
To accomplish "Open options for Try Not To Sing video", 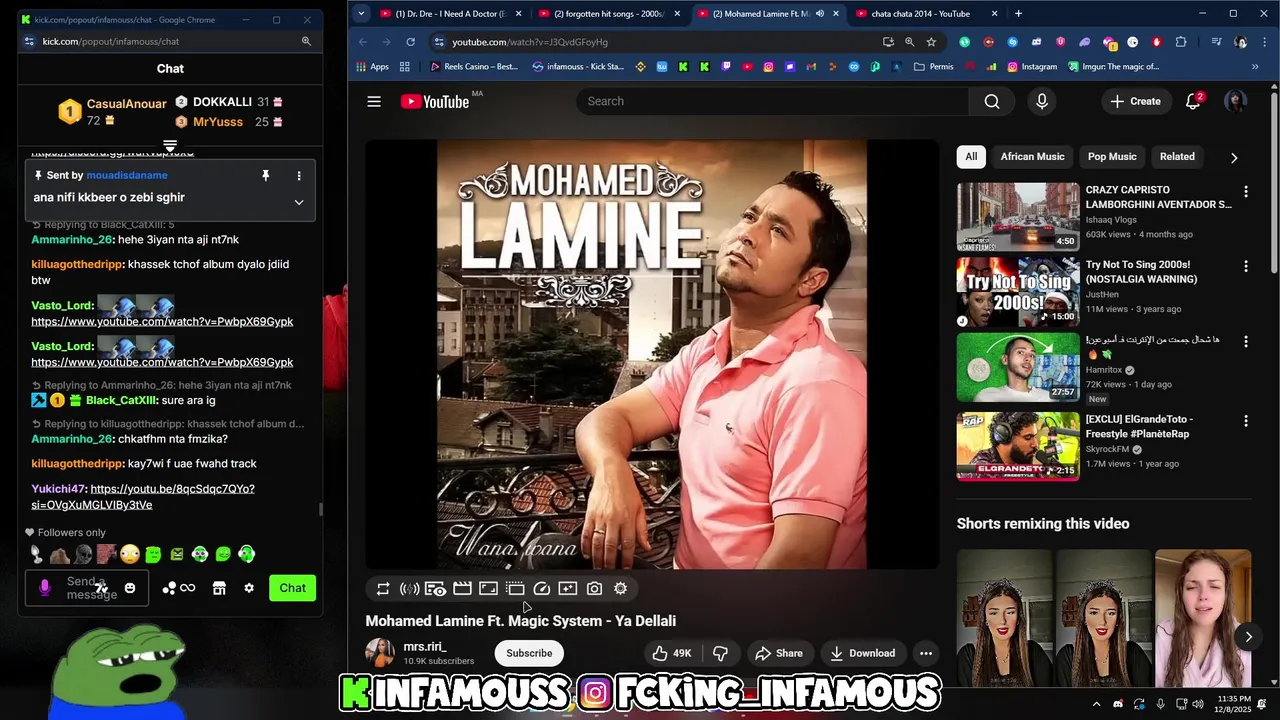I will tap(1245, 266).
